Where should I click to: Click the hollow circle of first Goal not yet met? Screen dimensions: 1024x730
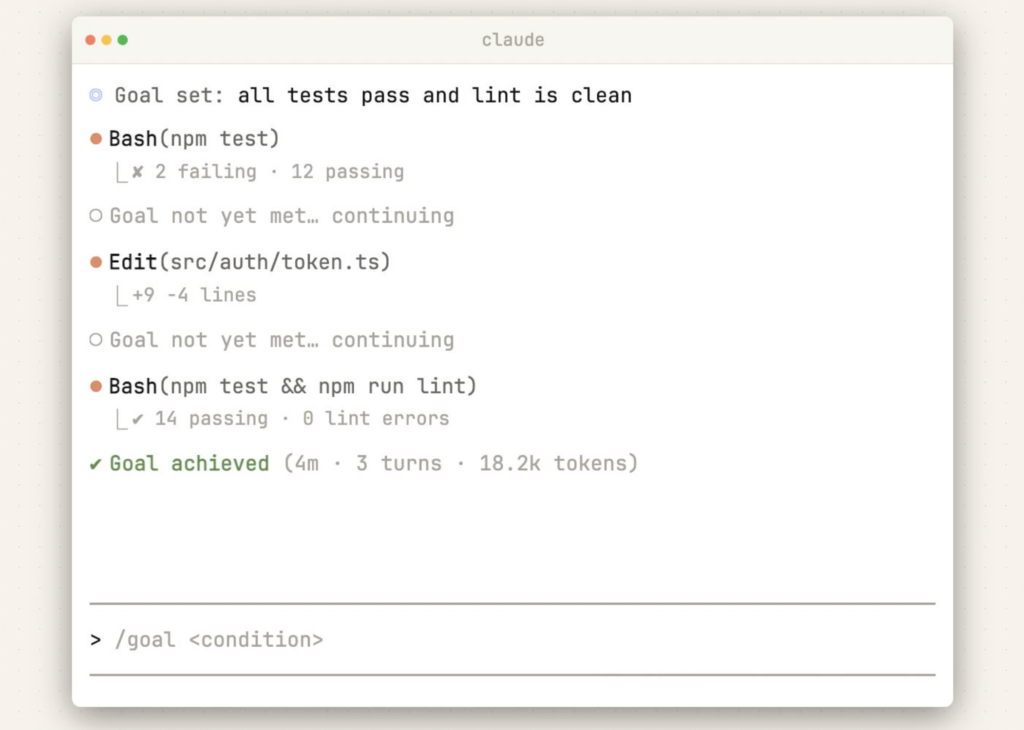point(96,215)
